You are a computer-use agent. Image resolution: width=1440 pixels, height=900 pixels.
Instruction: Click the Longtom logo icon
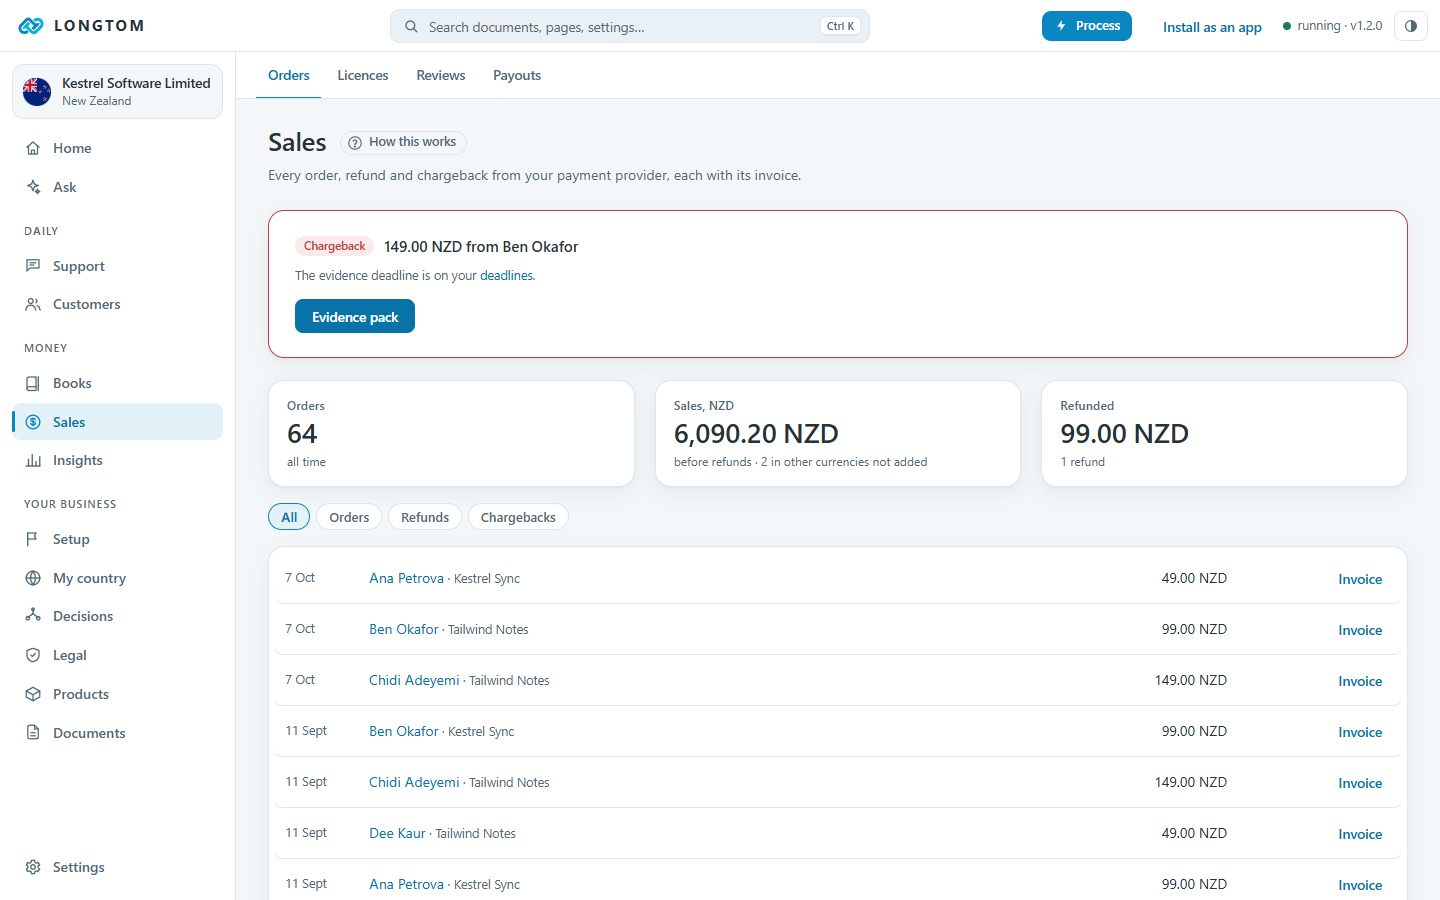tap(31, 26)
